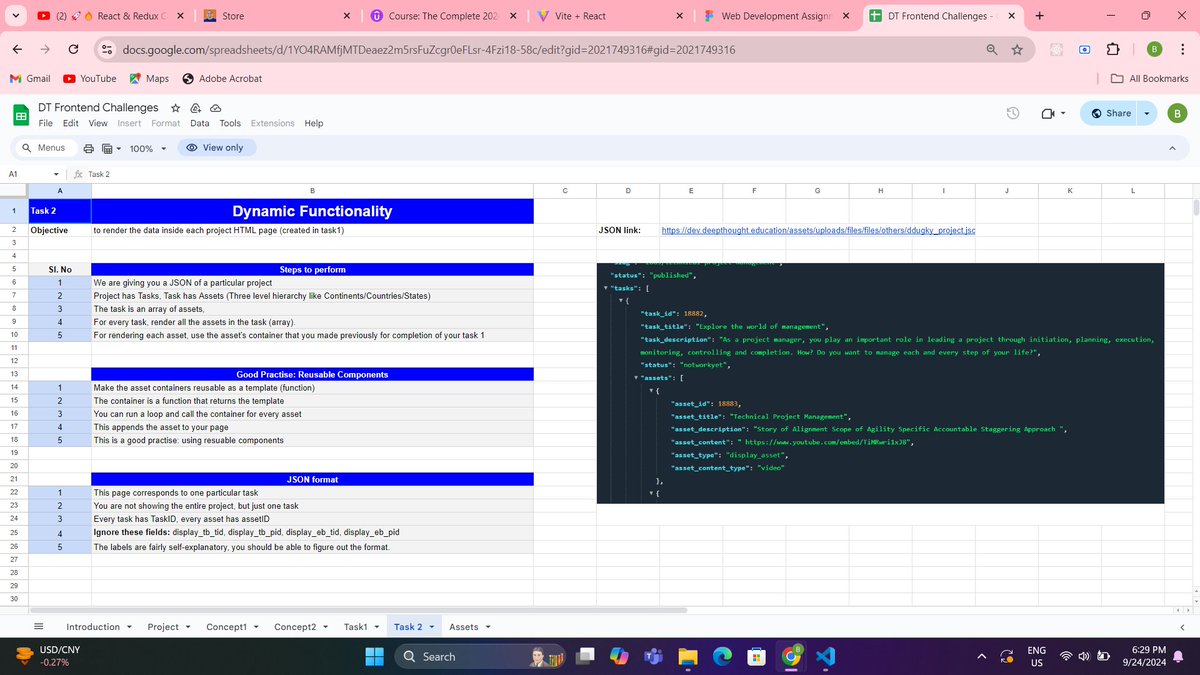Open the all sheets list icon
Viewport: 1200px width, 675px height.
tap(39, 627)
